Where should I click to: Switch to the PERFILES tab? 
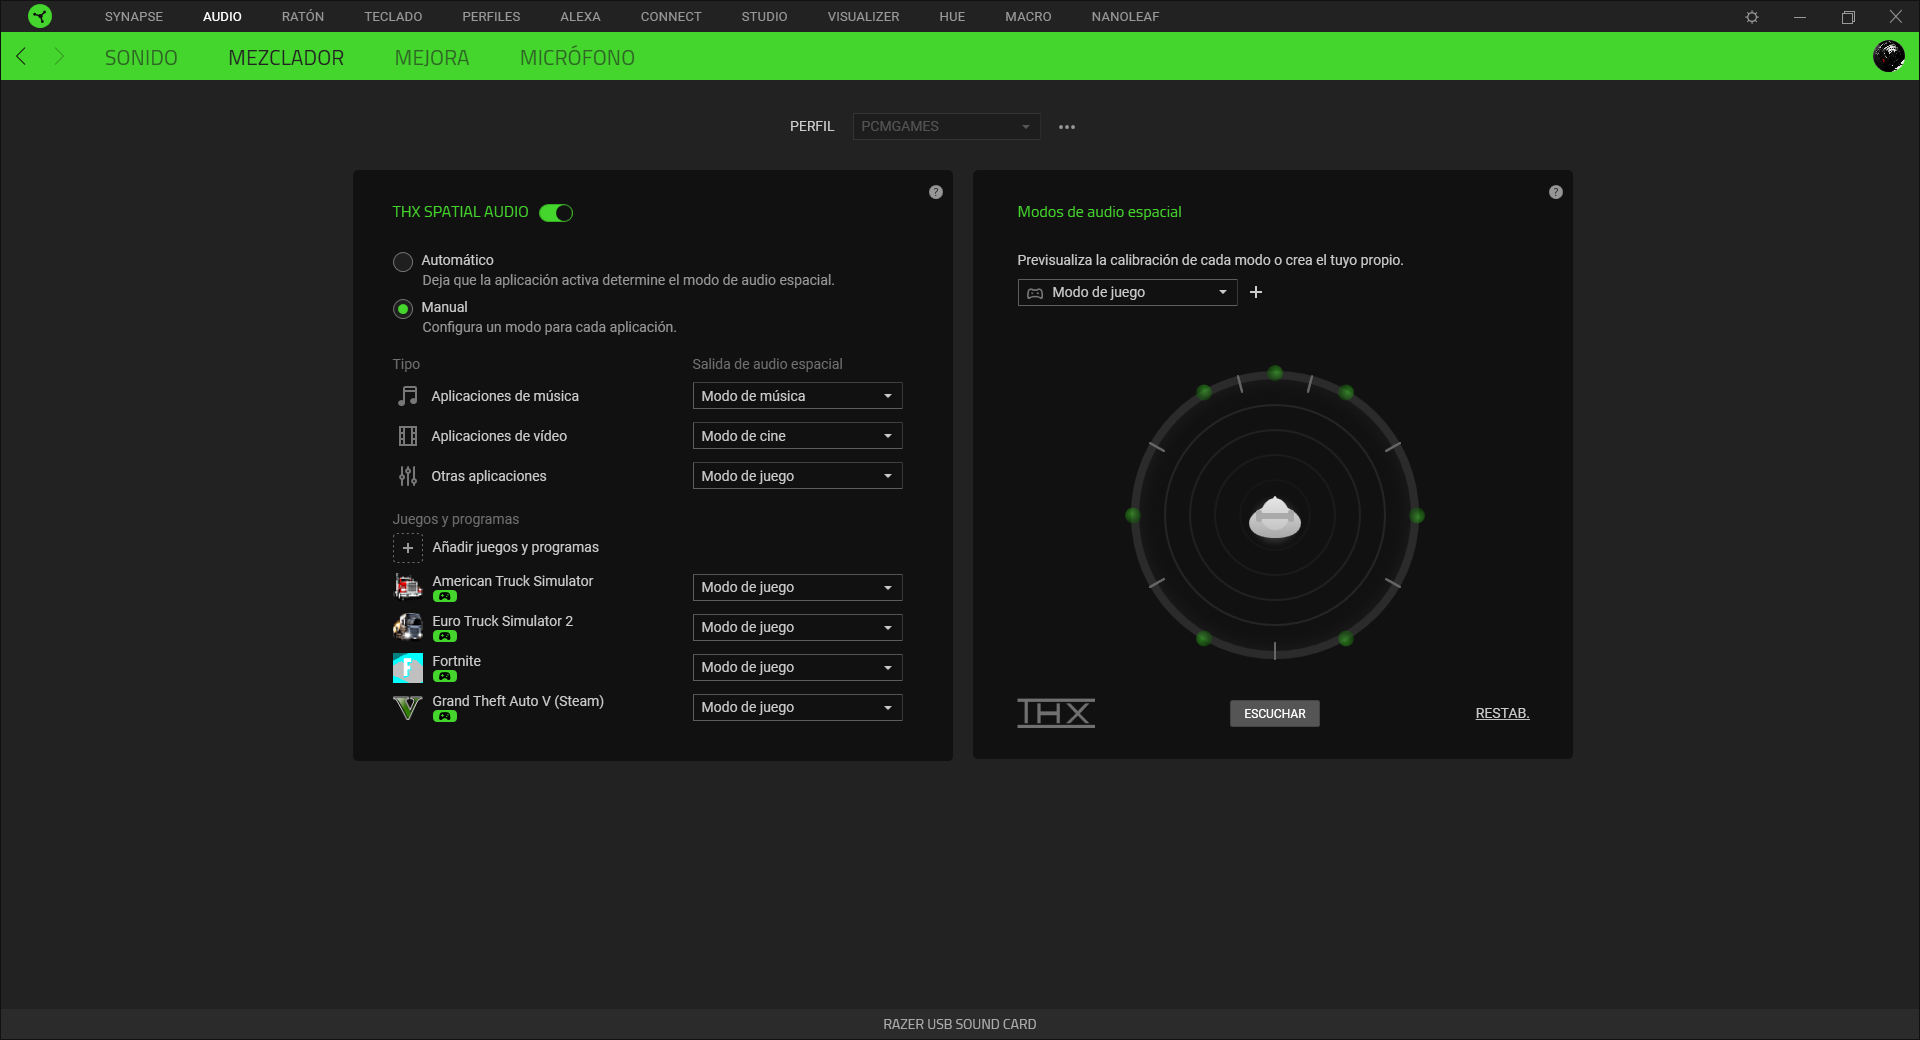[491, 17]
